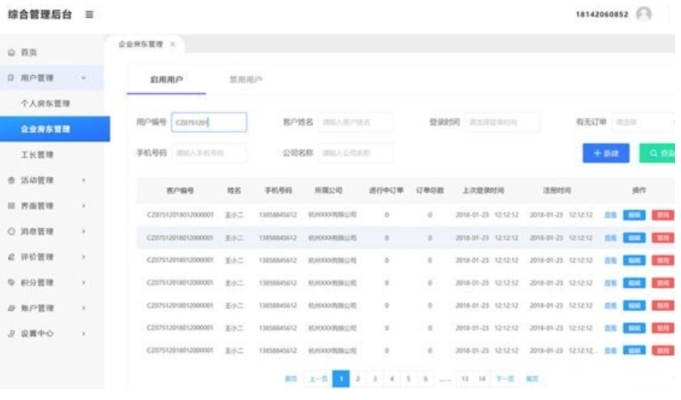This screenshot has width=681, height=400.
Task: Click the hamburger menu collapse icon
Action: coord(90,14)
